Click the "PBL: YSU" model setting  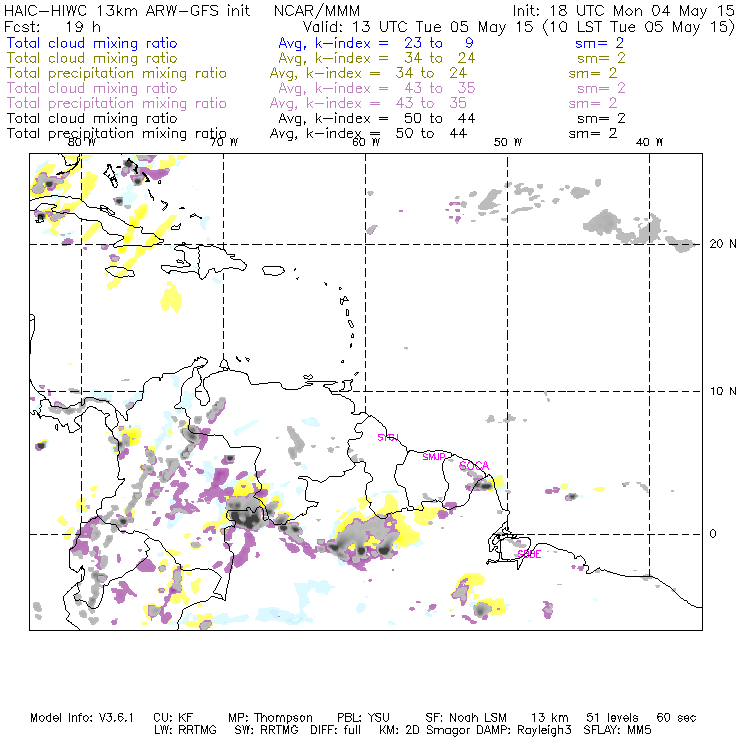(x=363, y=718)
